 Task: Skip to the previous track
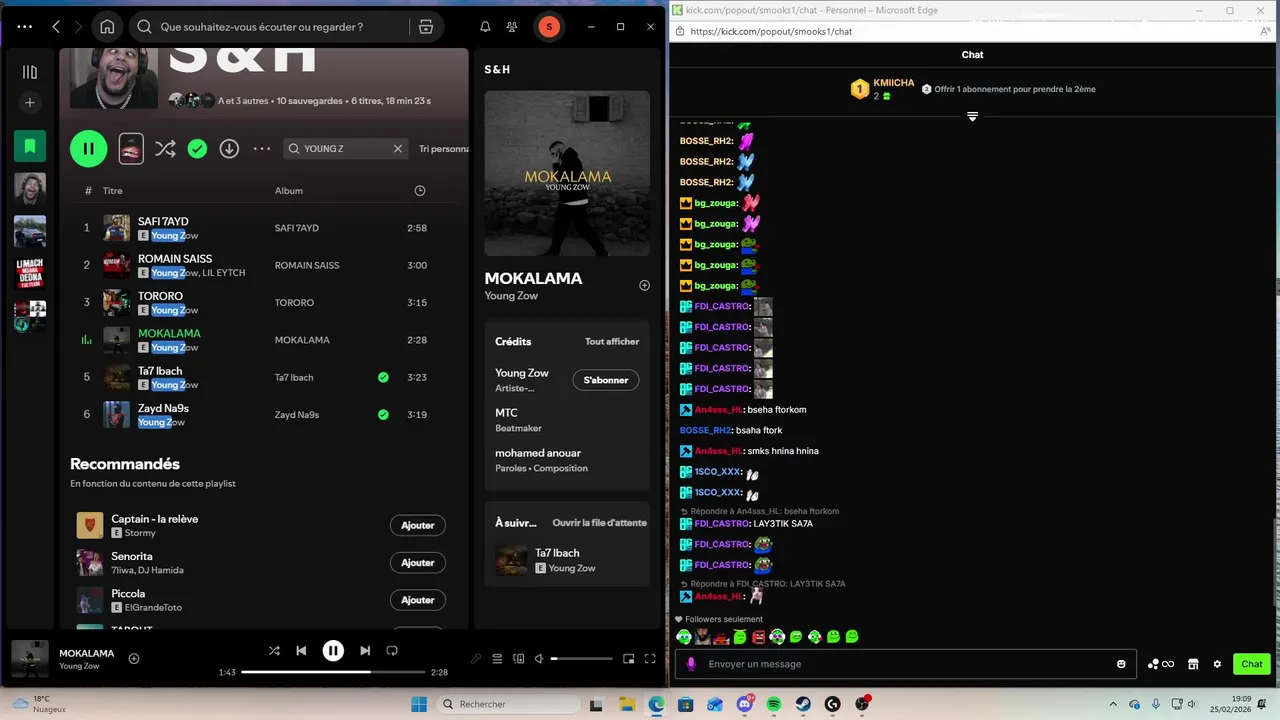pyautogui.click(x=301, y=651)
